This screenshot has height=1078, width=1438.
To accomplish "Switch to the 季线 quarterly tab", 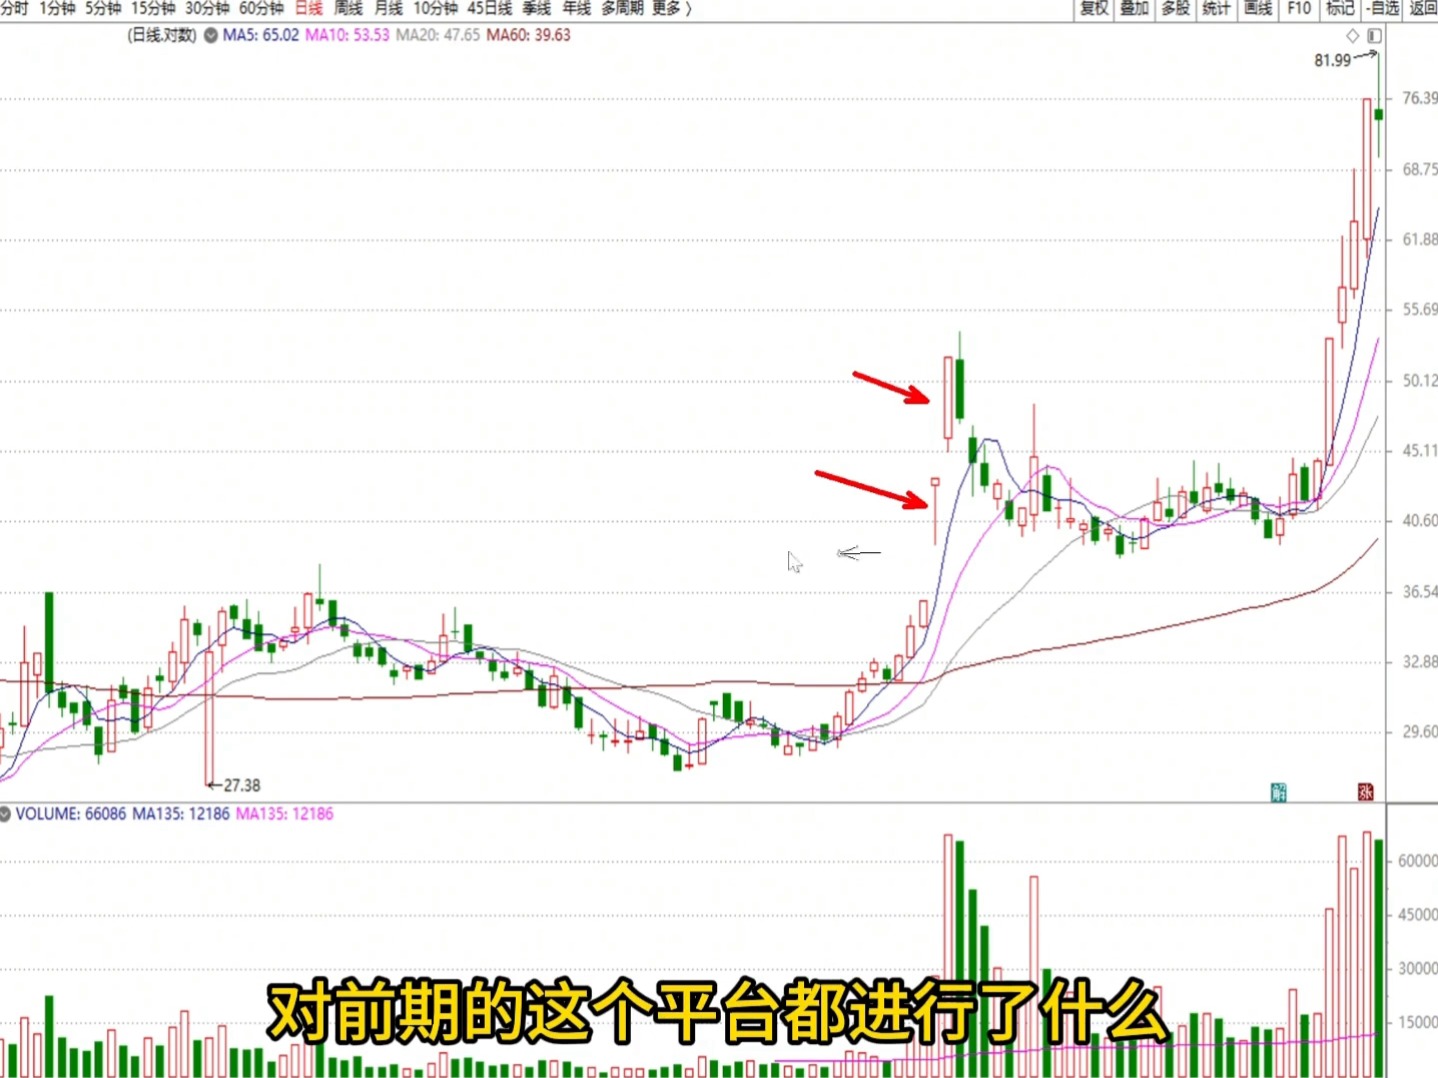I will point(537,8).
